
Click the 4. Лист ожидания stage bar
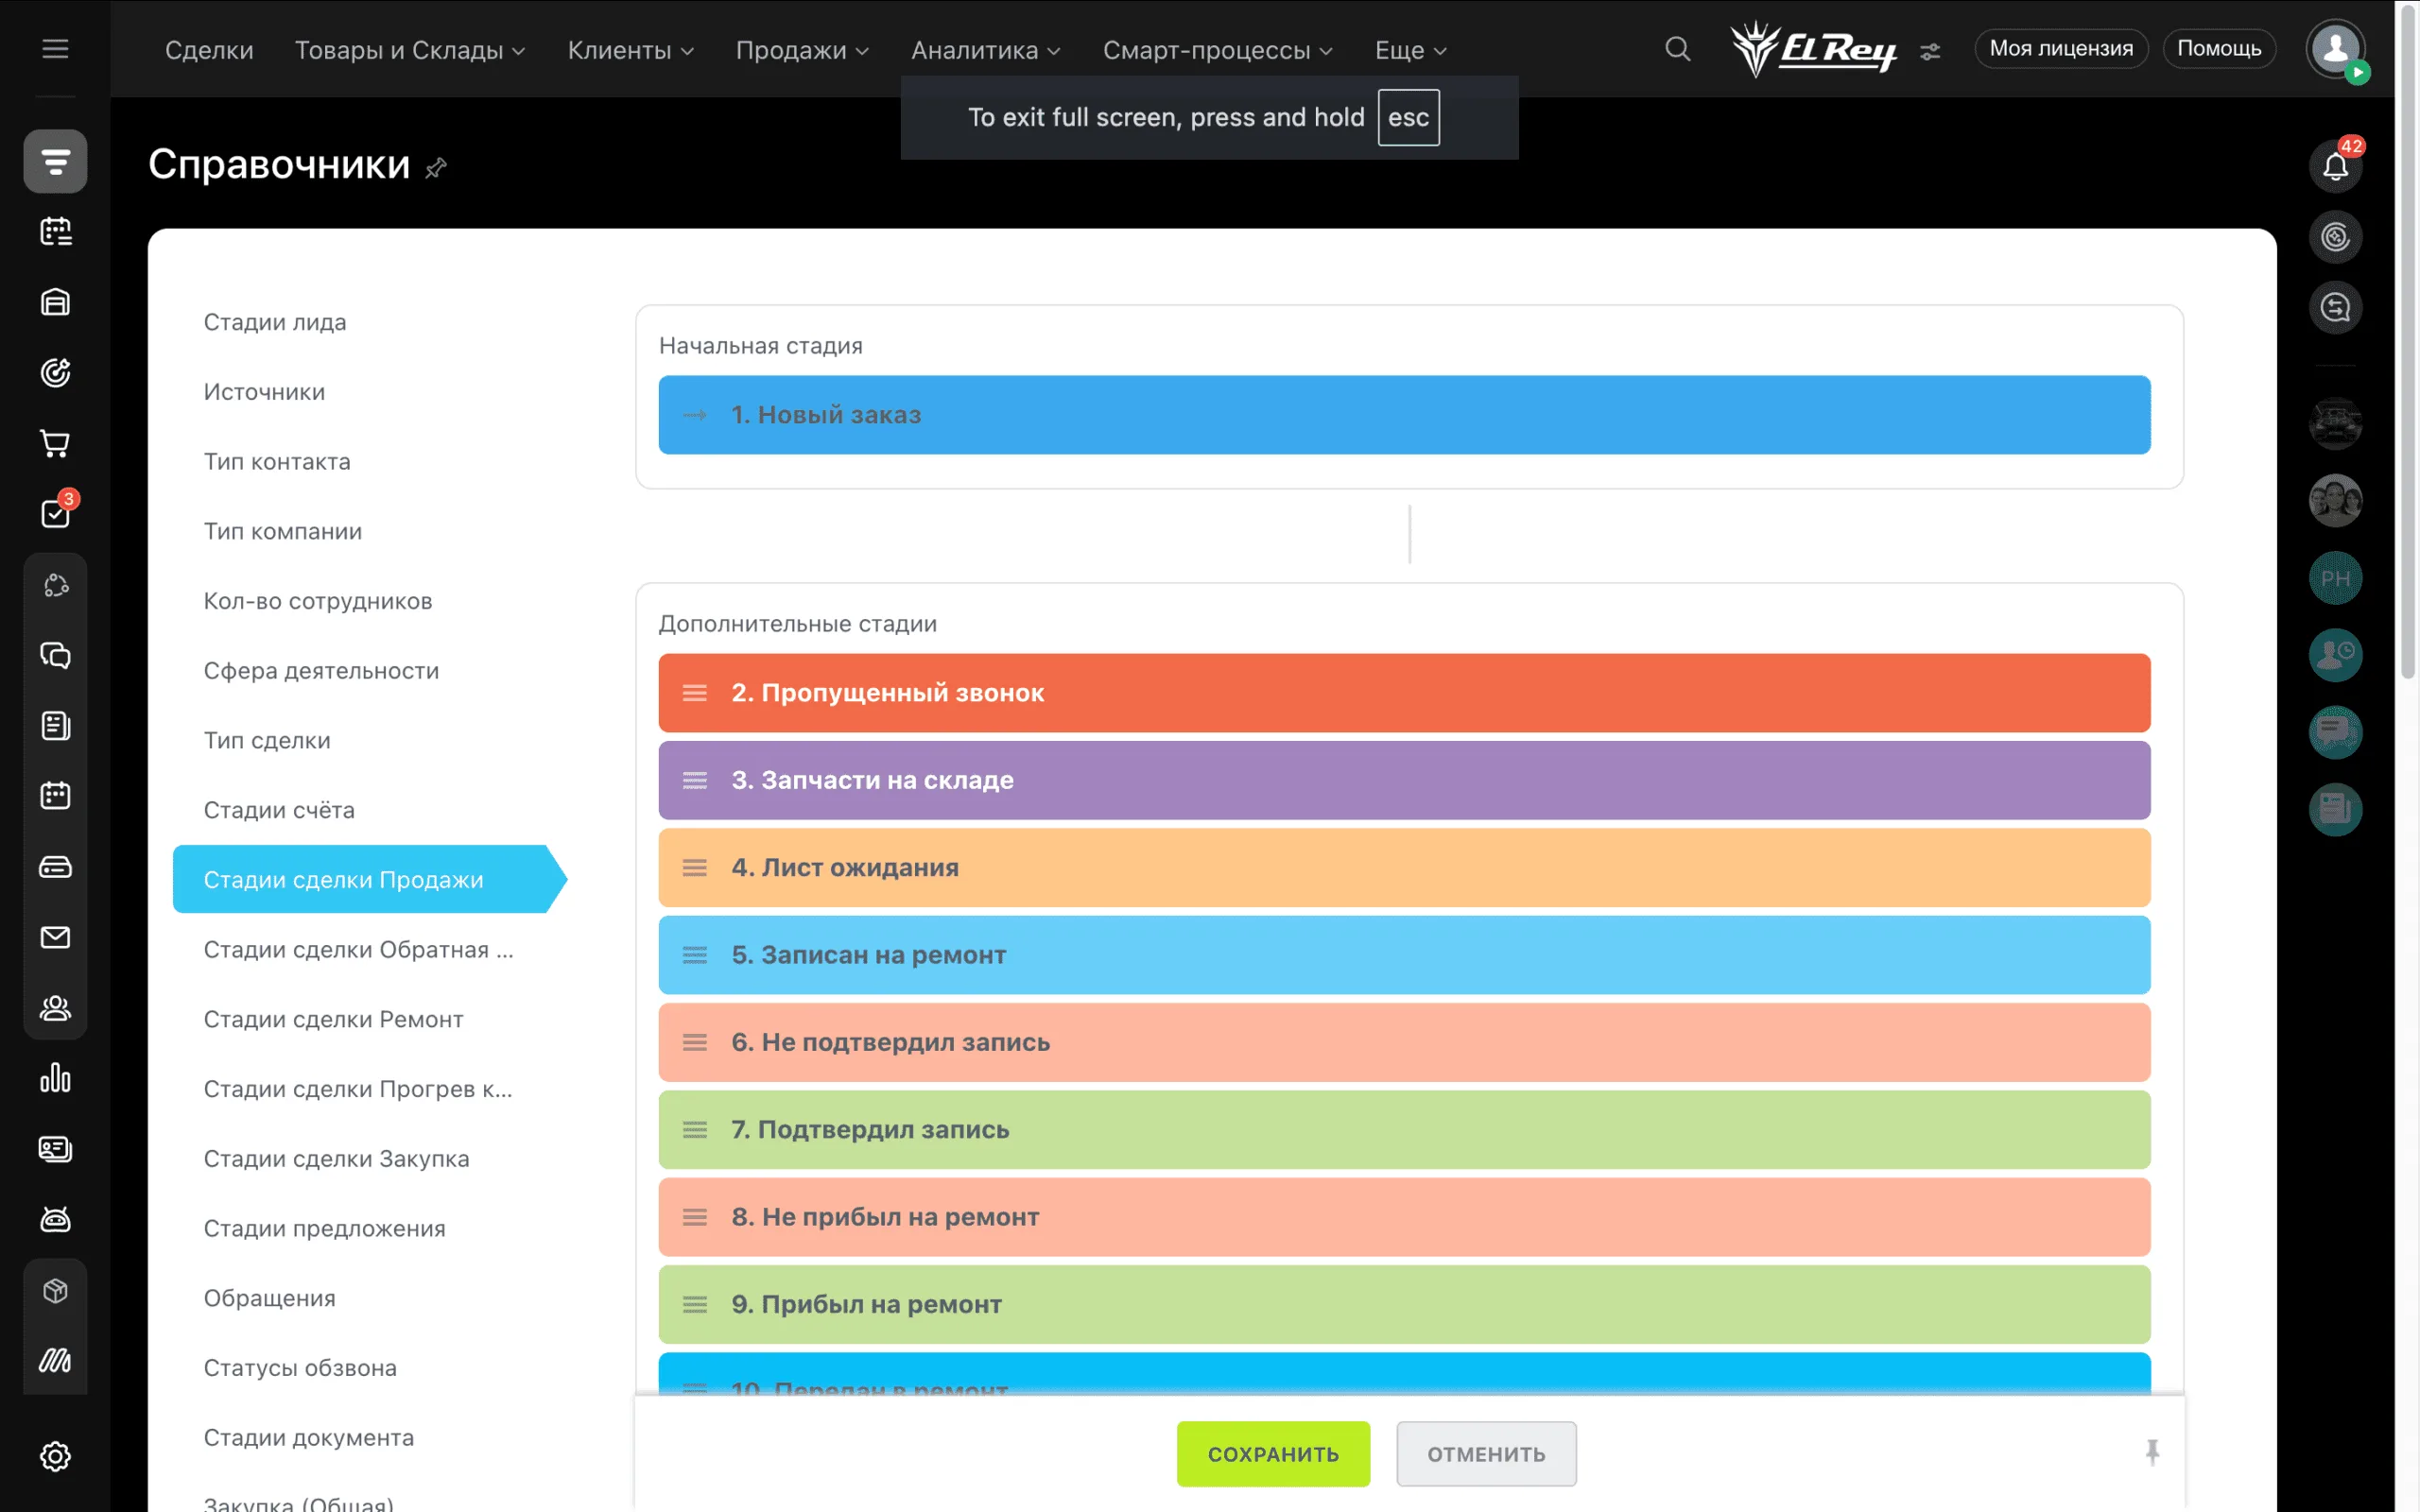(1404, 868)
